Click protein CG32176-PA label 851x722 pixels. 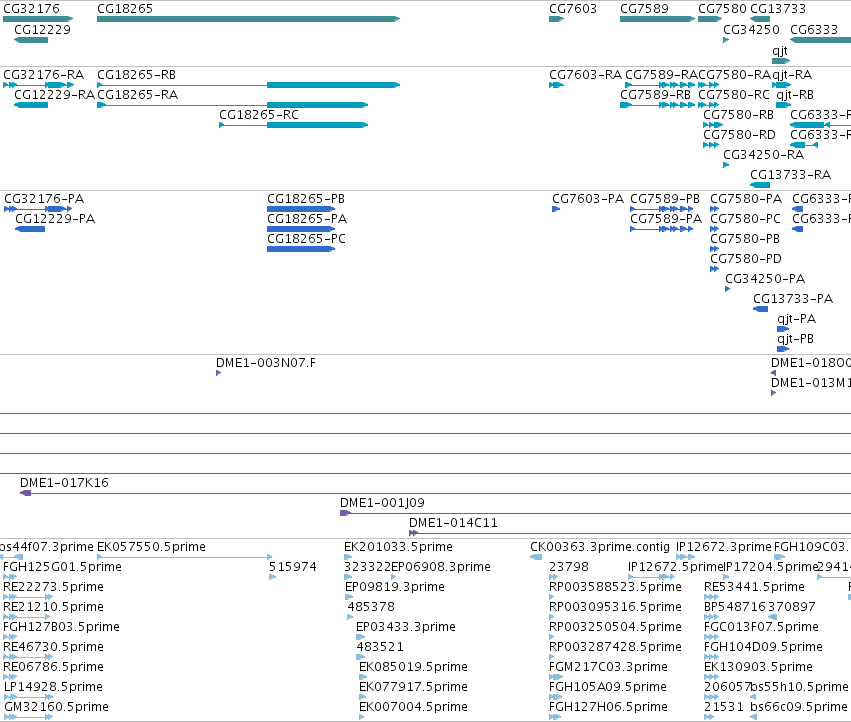pos(44,199)
